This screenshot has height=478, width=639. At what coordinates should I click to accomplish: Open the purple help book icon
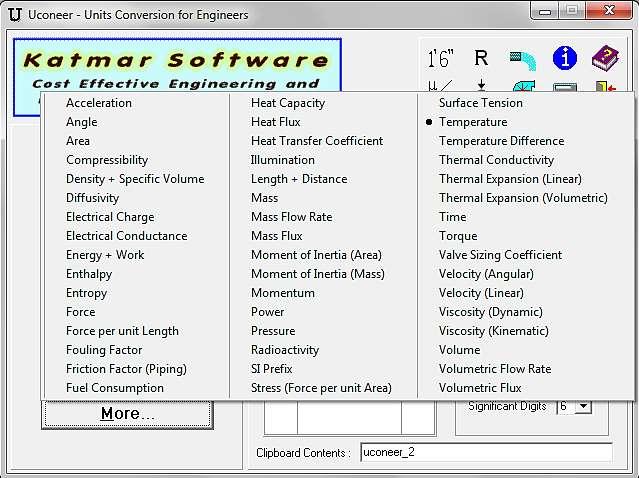[605, 58]
